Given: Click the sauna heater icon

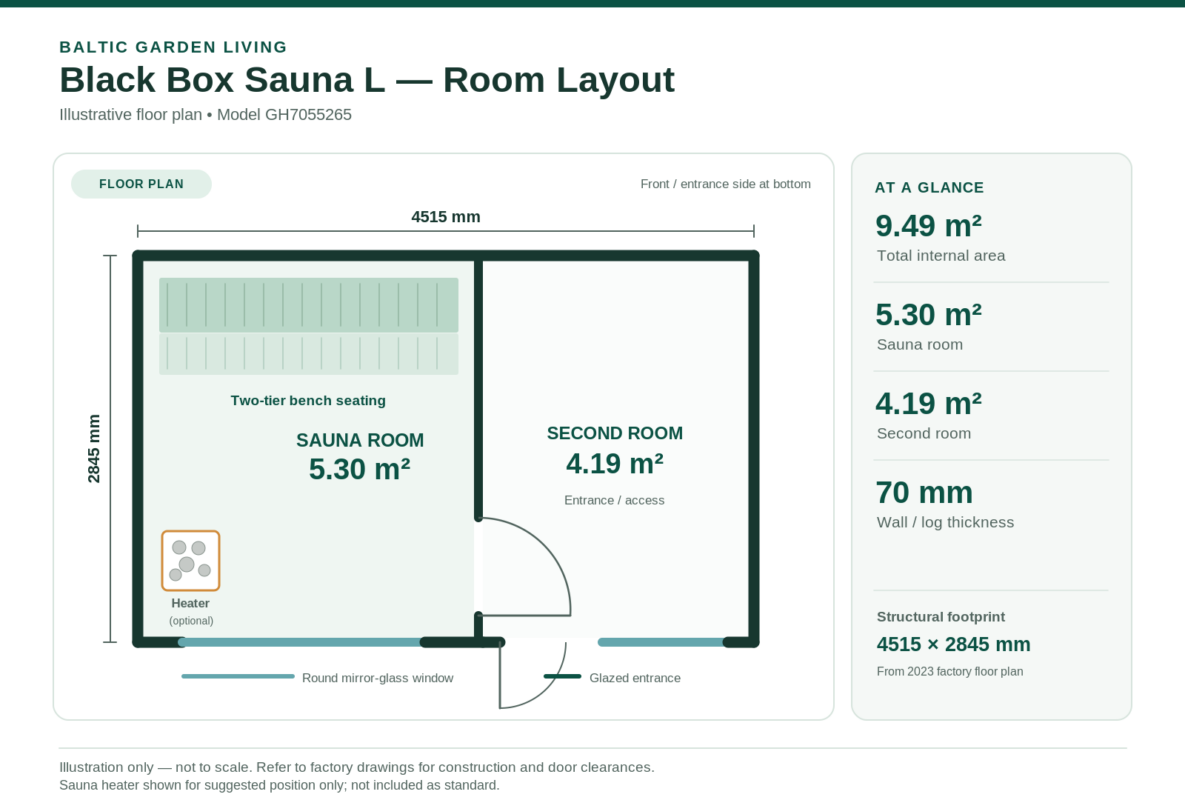Looking at the screenshot, I should [x=190, y=561].
